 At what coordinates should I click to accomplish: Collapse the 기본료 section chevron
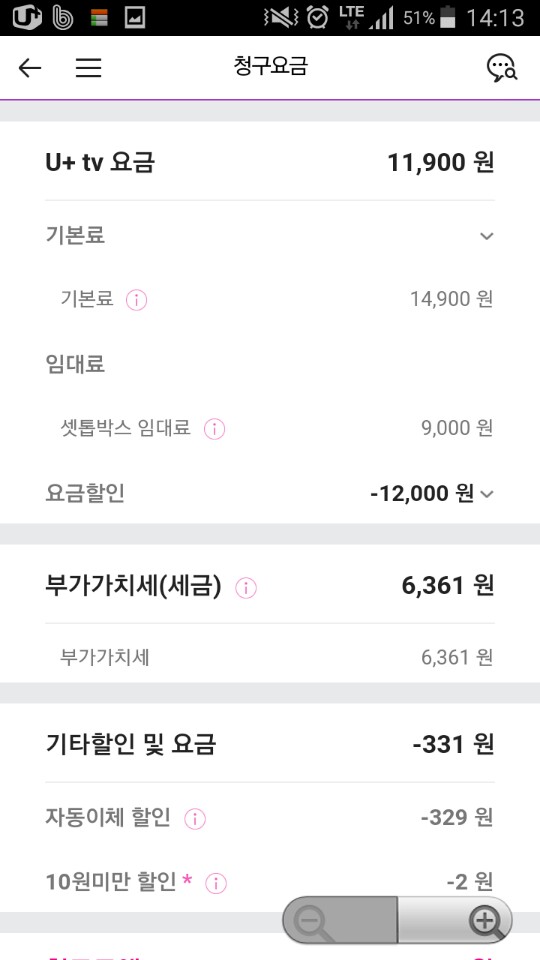[487, 236]
